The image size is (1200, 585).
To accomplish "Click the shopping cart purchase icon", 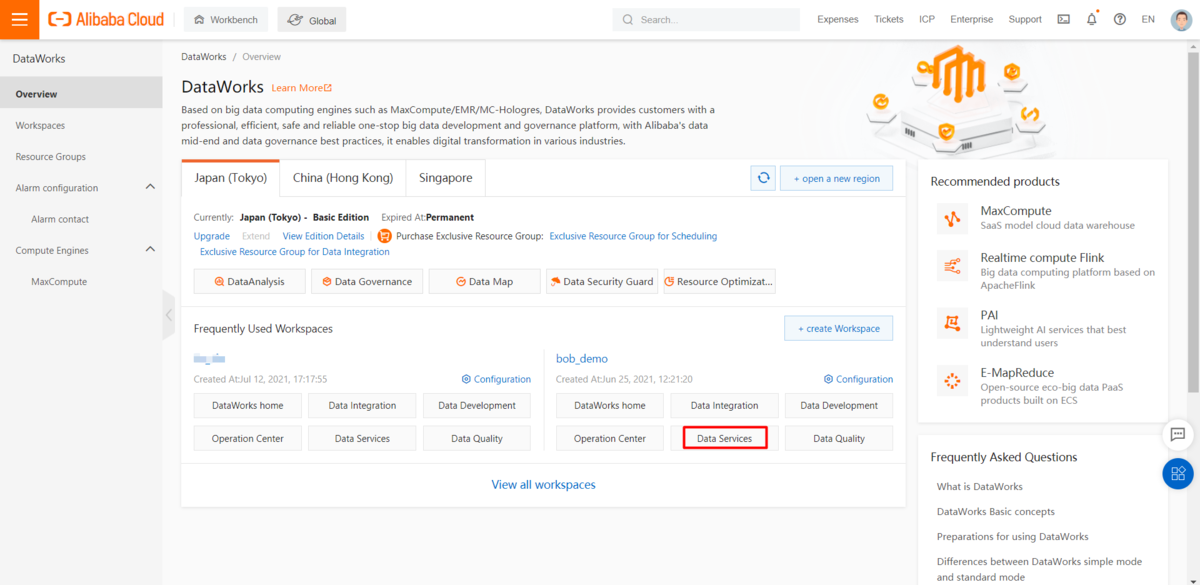I will 384,236.
